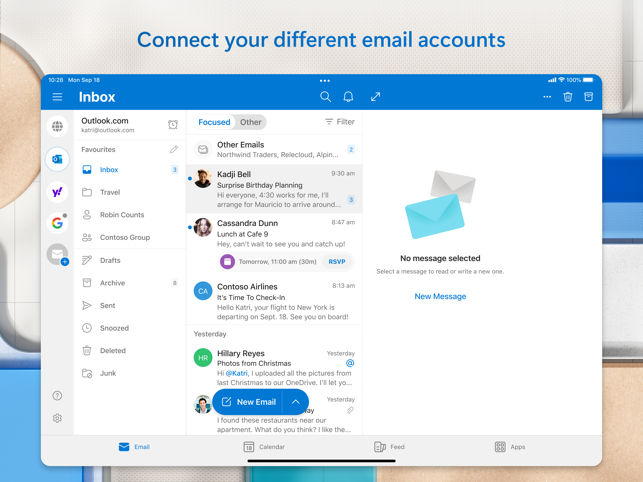Click the @Katri mention link
The image size is (643, 482).
237,373
